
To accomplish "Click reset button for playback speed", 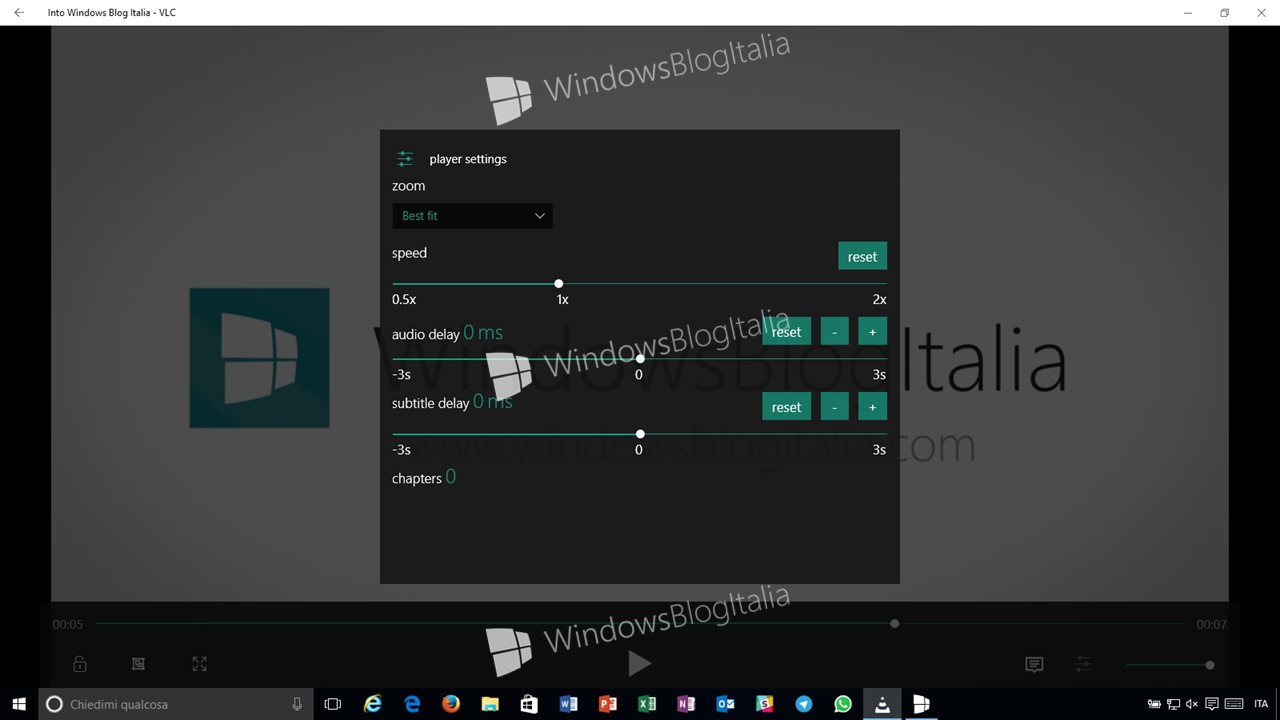I will tap(862, 257).
